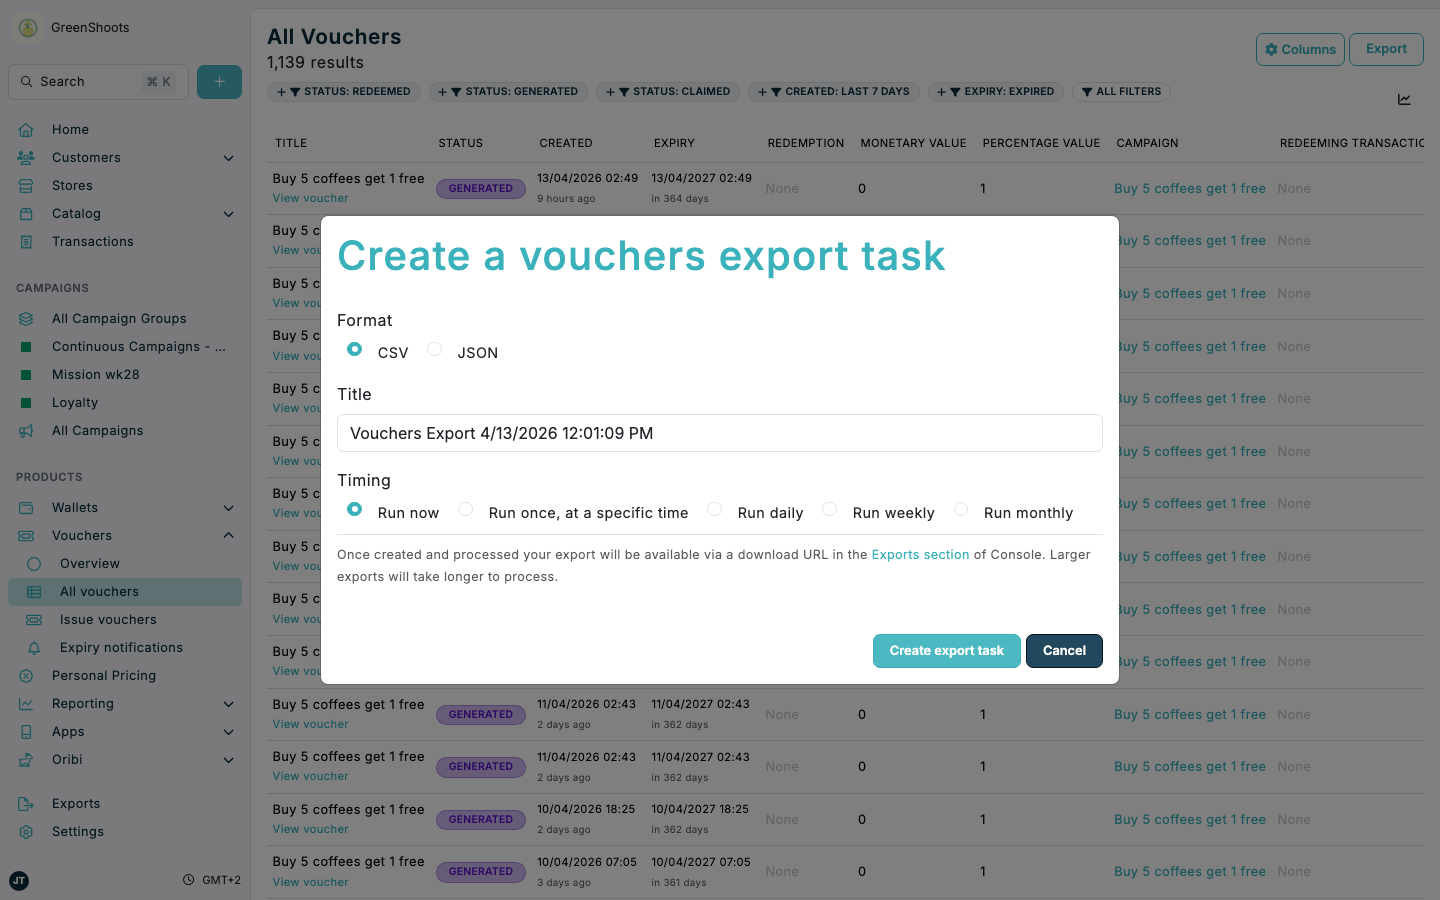Pick Run once, at a specific time
This screenshot has height=900, width=1440.
[x=465, y=509]
